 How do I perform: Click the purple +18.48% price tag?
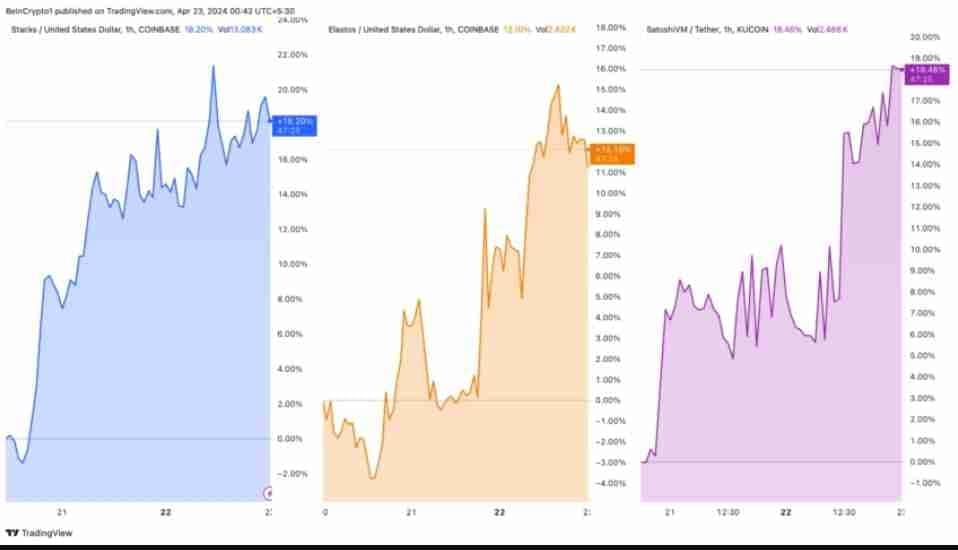tap(926, 73)
